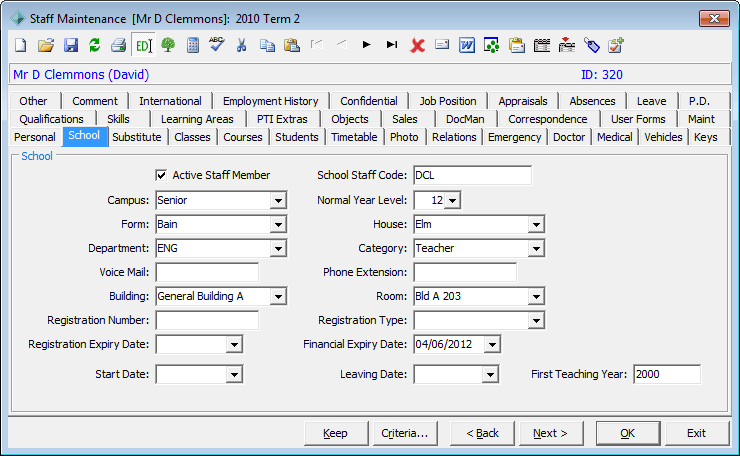Image resolution: width=740 pixels, height=456 pixels.
Task: Confirm with the OK button
Action: point(628,433)
